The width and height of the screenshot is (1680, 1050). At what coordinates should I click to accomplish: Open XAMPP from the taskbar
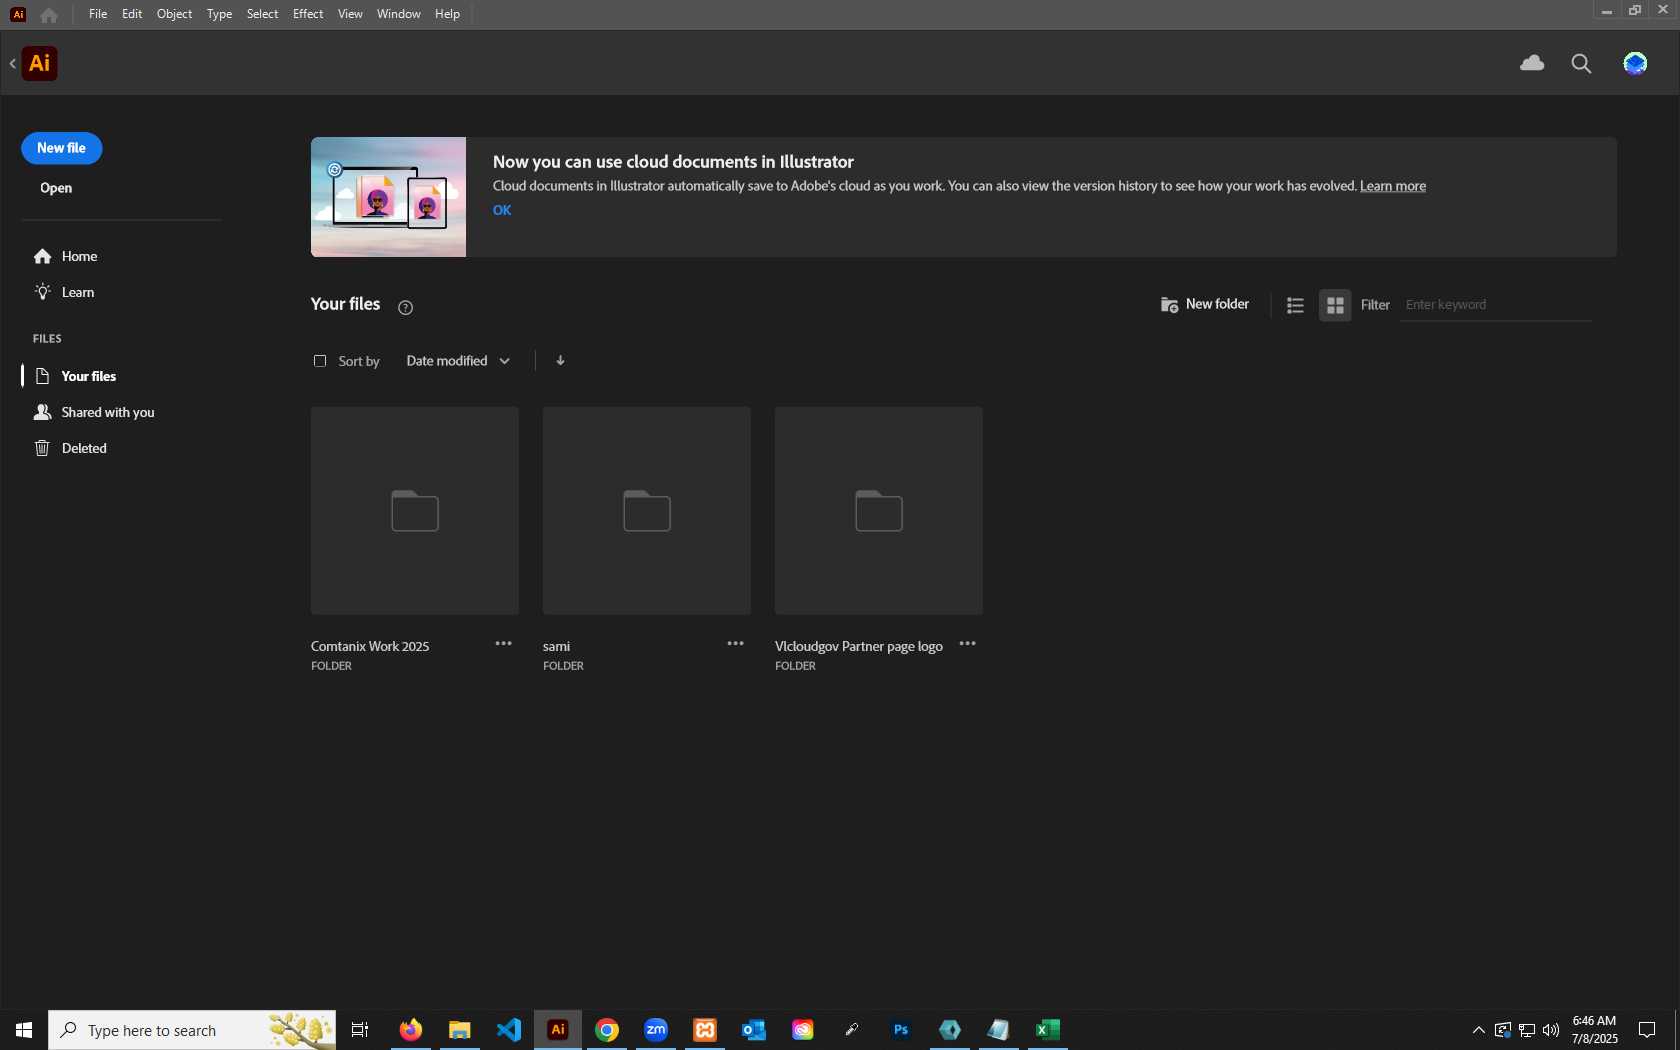[x=704, y=1030]
